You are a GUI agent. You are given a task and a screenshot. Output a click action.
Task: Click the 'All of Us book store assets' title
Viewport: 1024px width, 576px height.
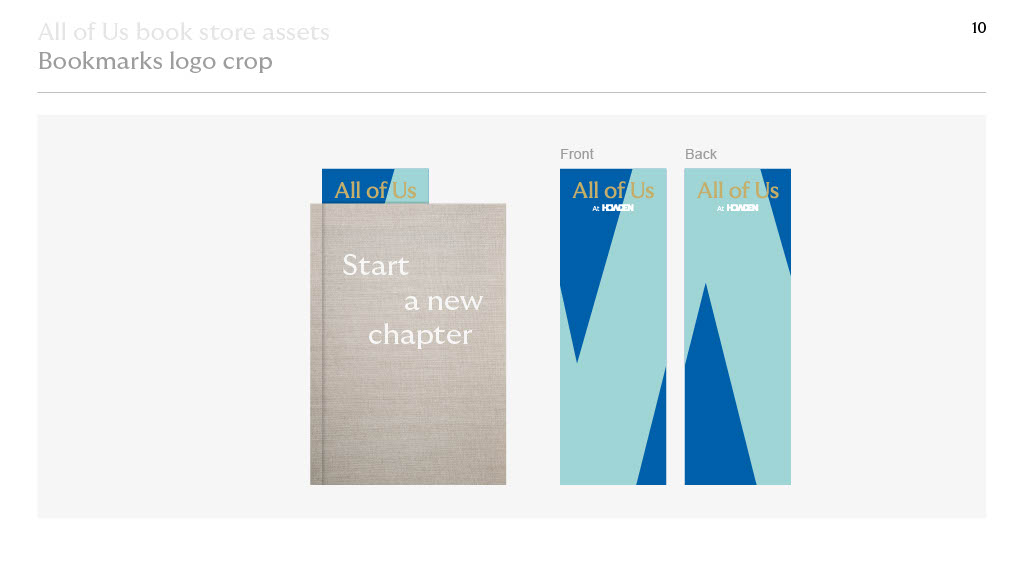tap(184, 32)
